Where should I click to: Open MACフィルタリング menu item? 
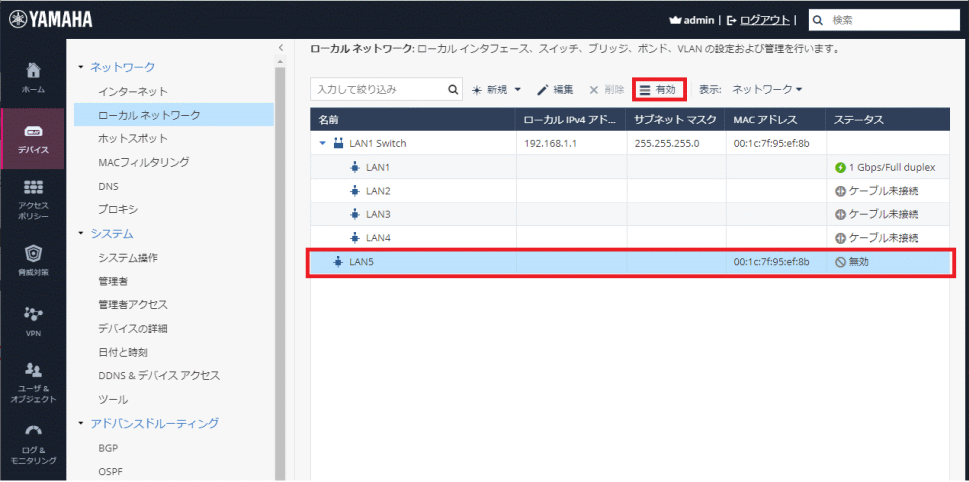tap(144, 162)
